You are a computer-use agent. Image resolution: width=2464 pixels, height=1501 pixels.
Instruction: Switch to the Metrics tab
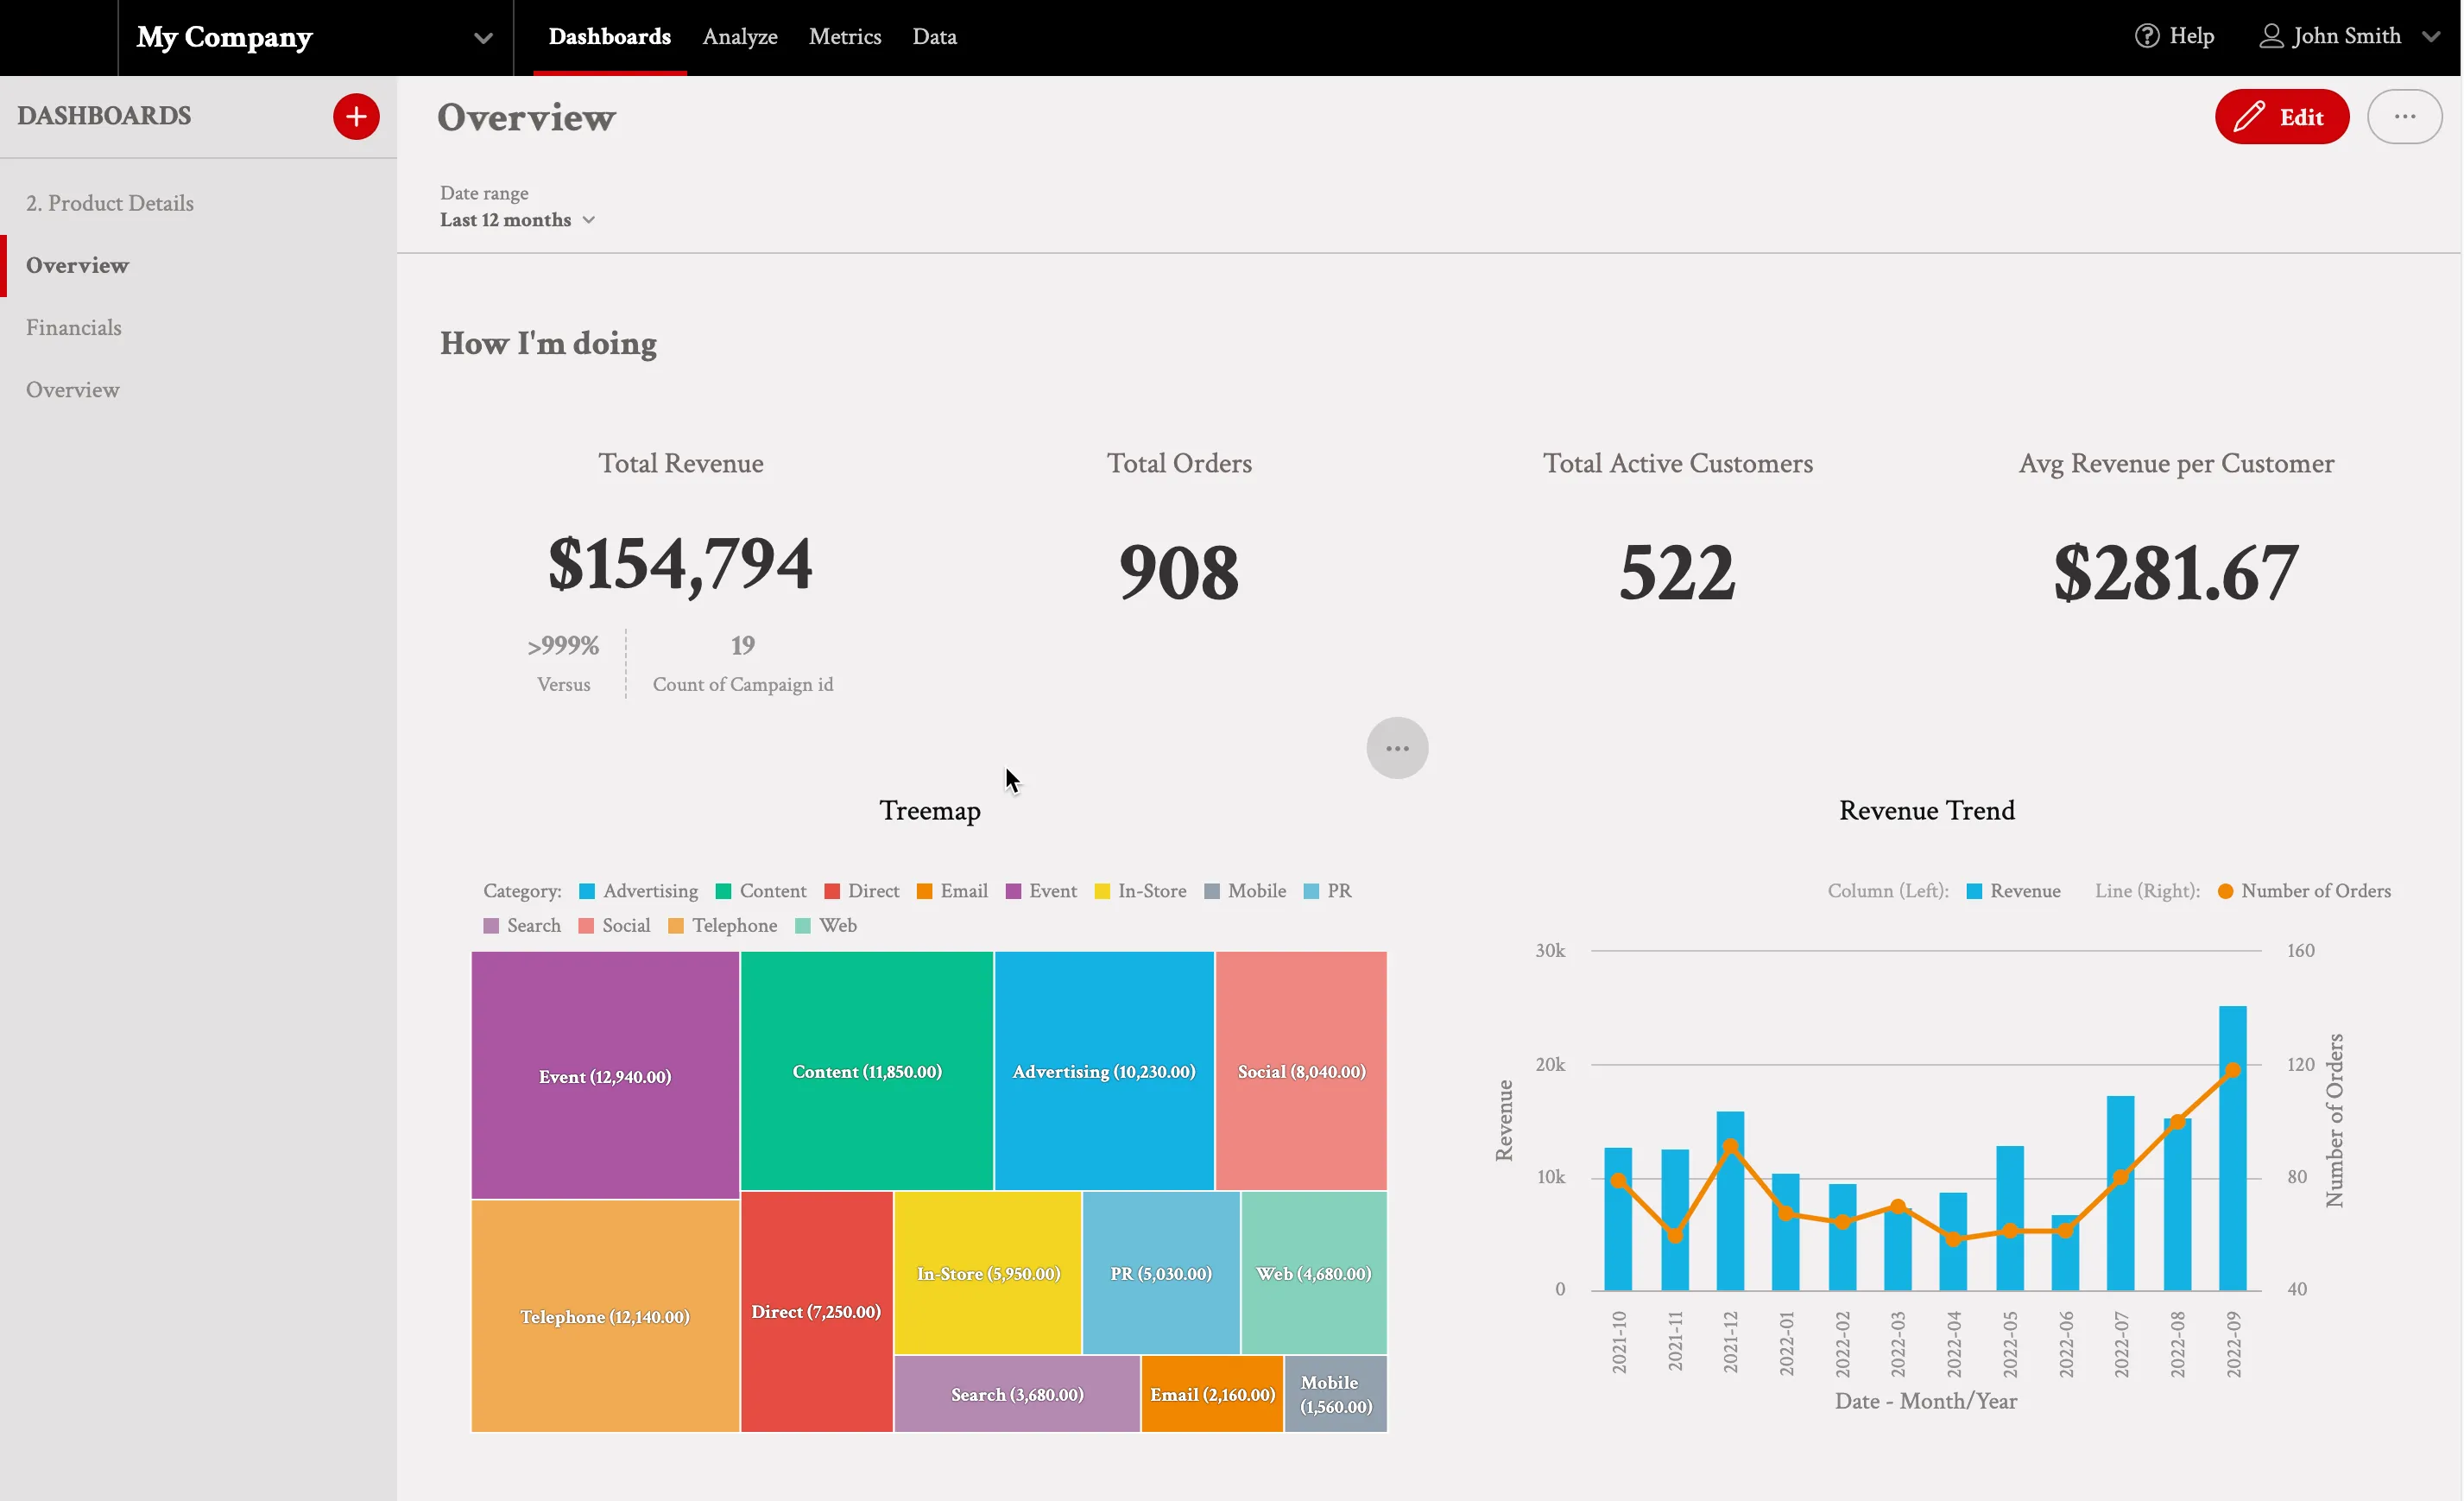tap(845, 36)
